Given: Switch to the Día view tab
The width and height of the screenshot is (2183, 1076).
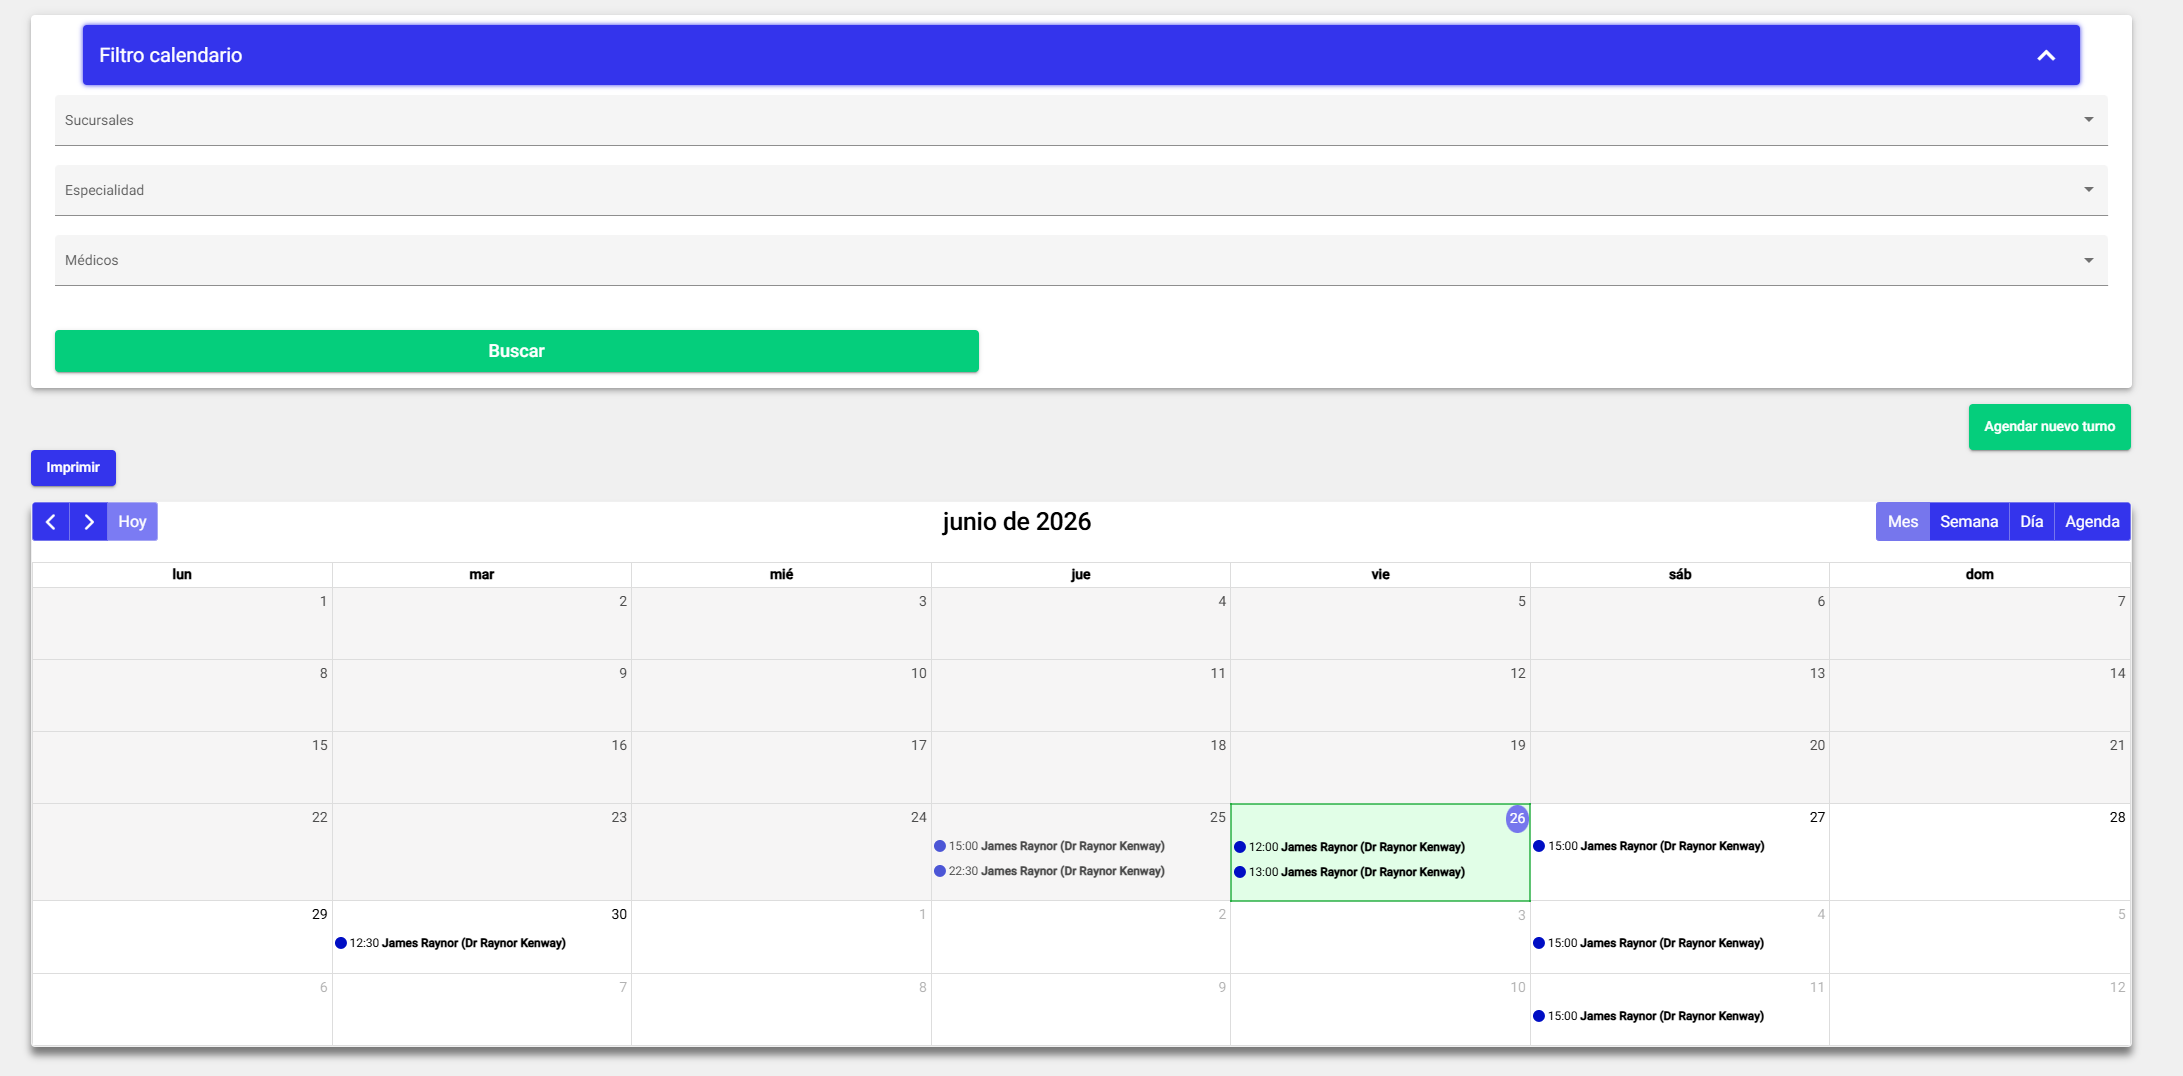Looking at the screenshot, I should (2032, 522).
